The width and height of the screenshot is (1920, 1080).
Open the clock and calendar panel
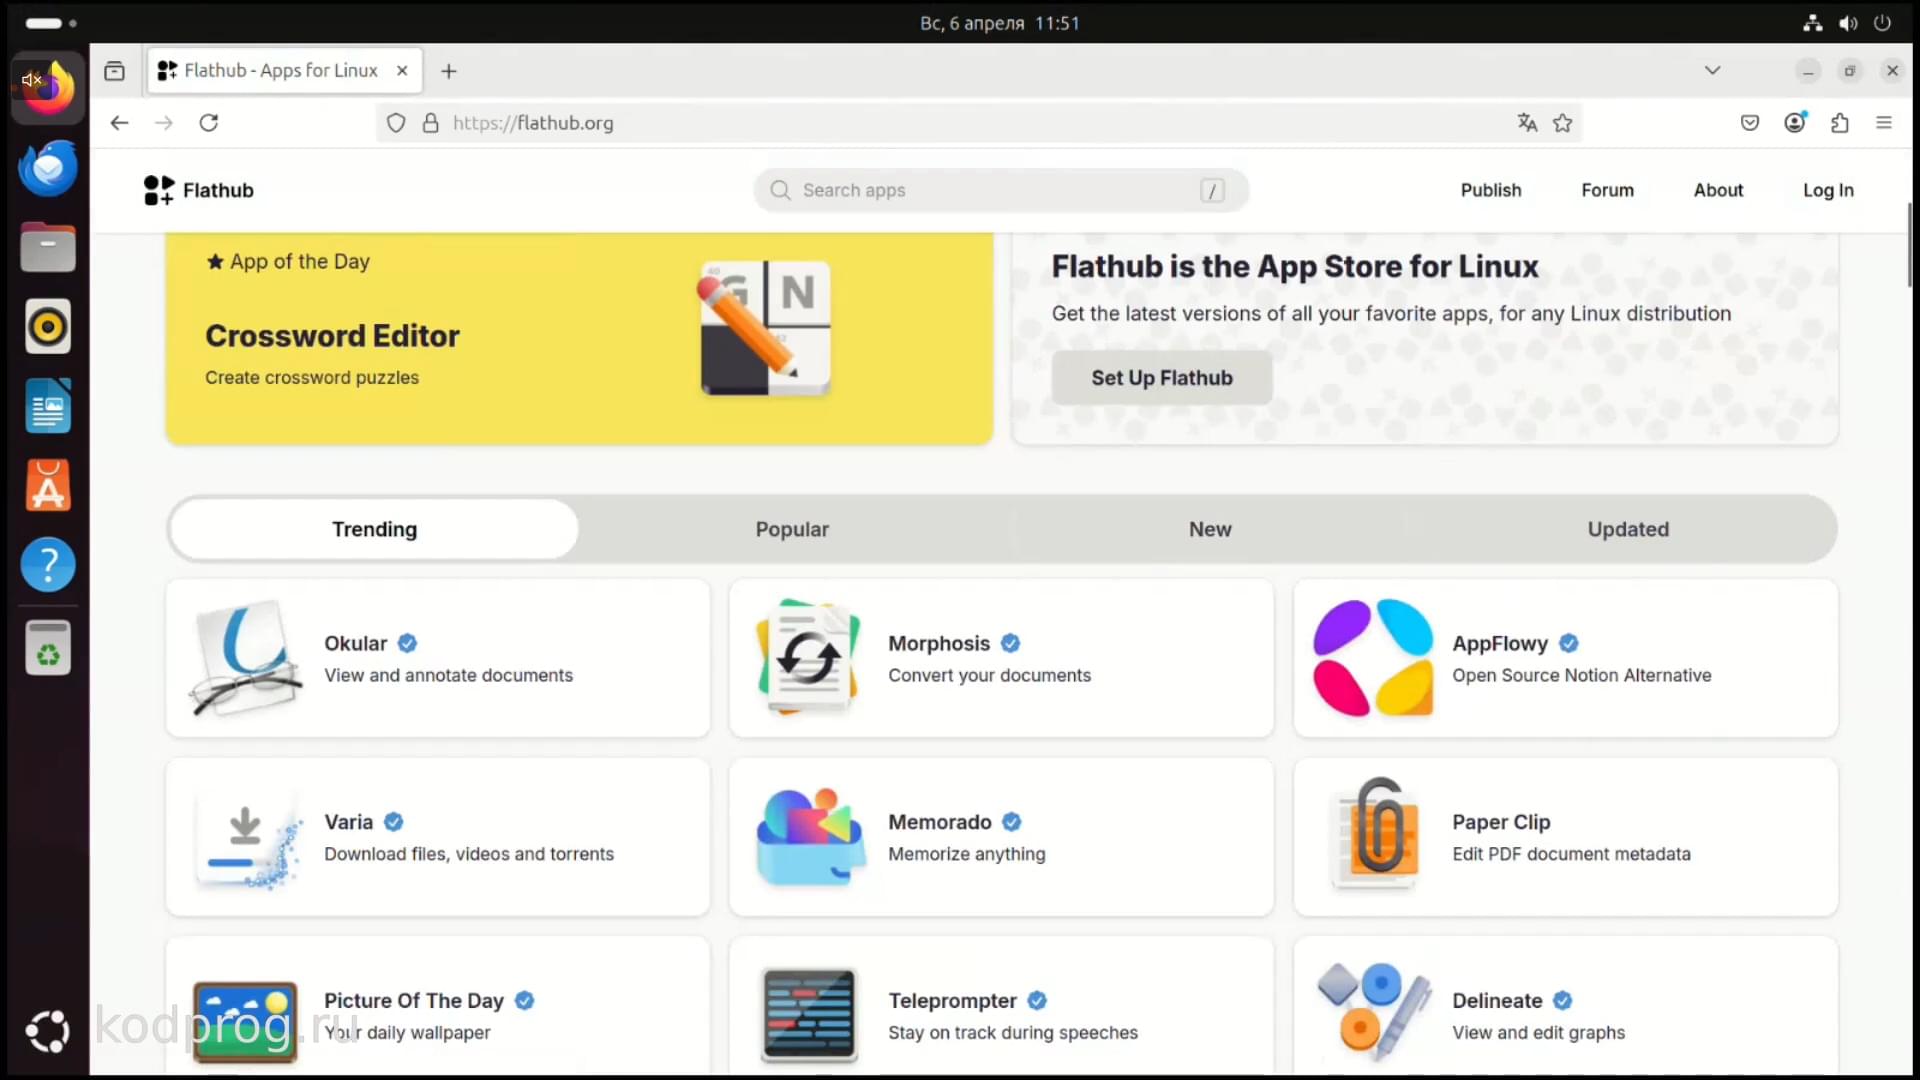pos(999,23)
